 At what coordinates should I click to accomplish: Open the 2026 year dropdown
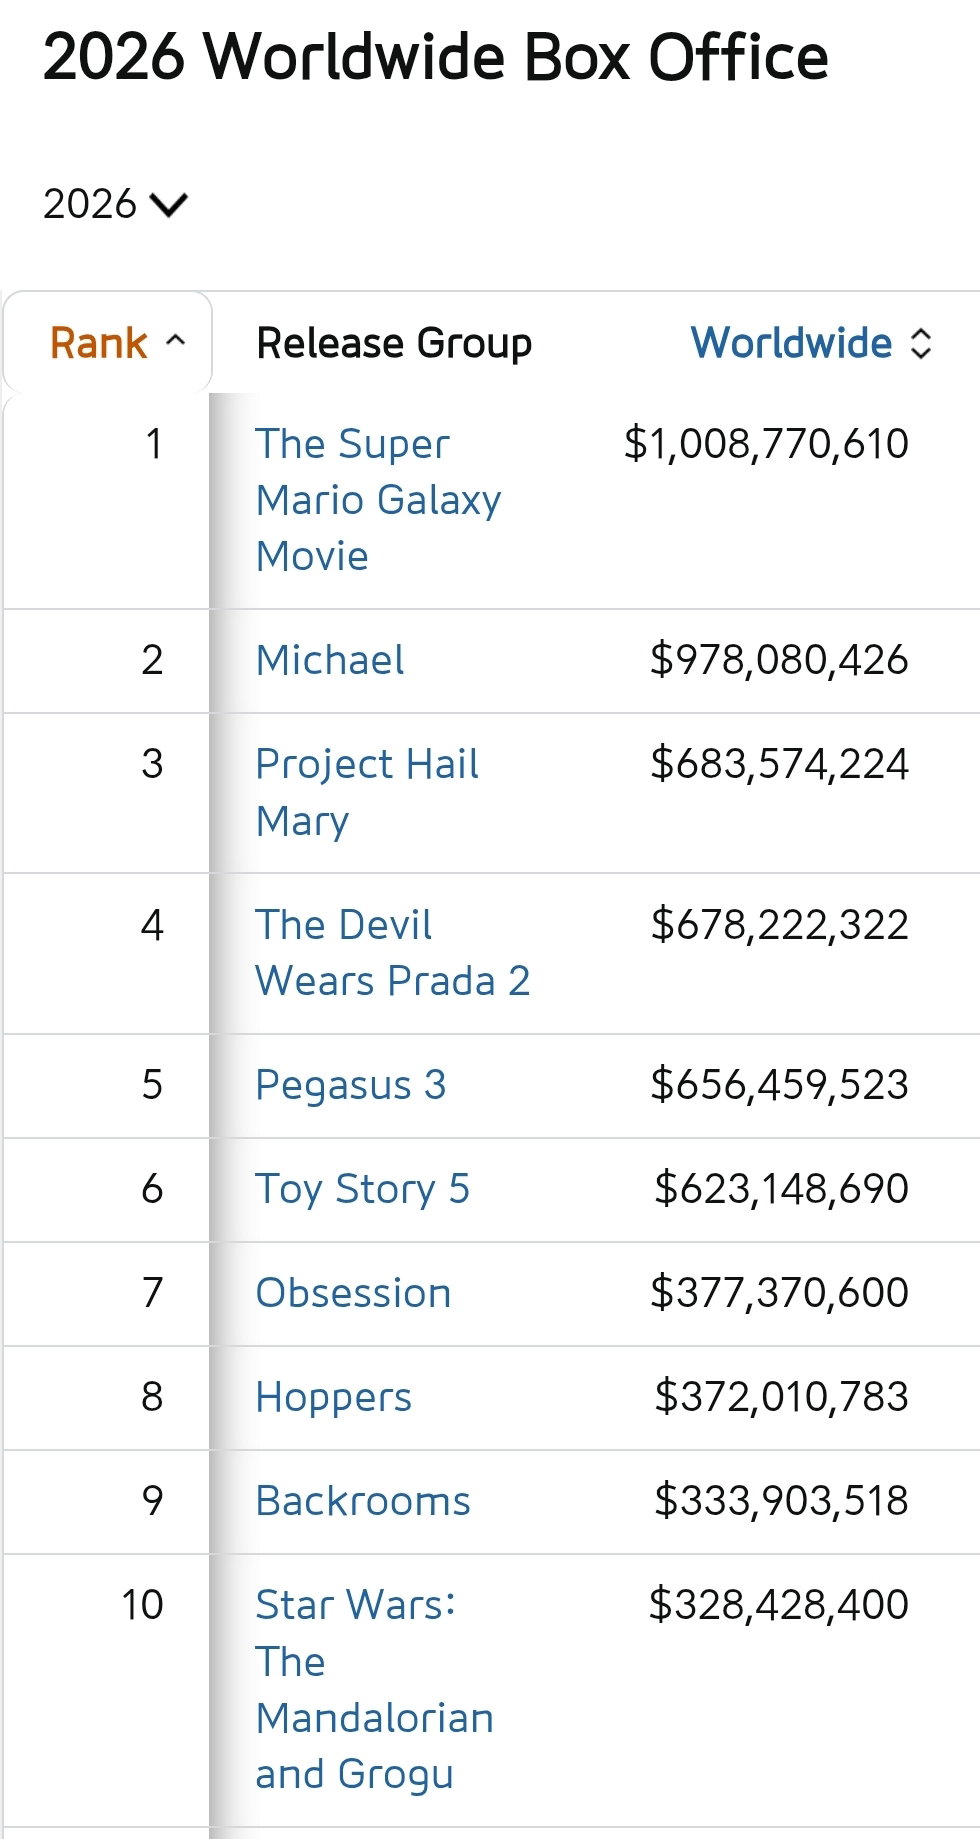click(115, 204)
